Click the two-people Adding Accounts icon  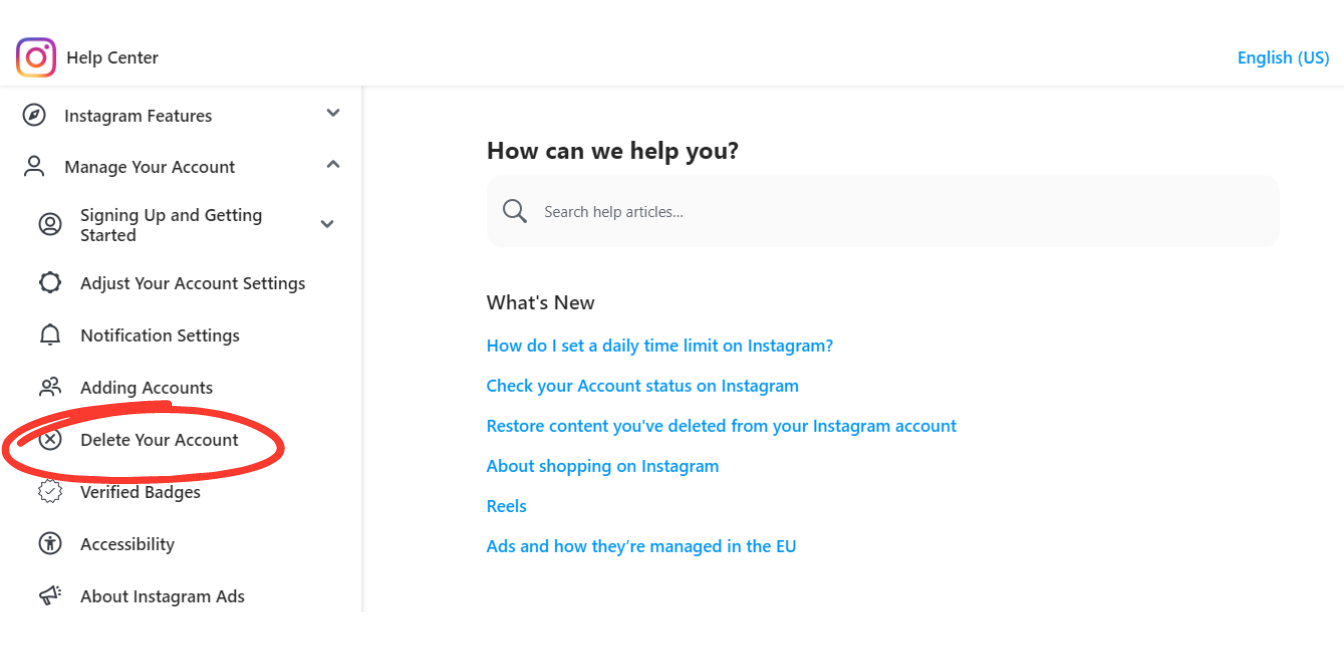pos(50,387)
